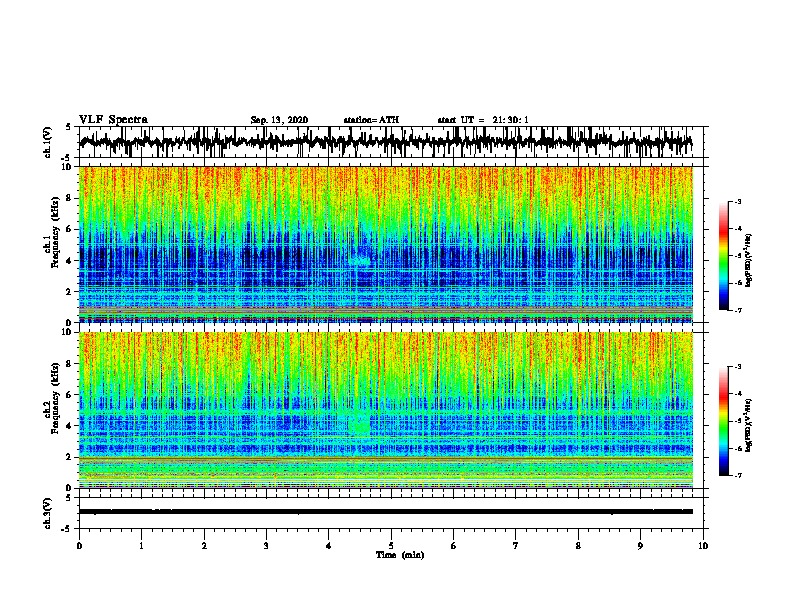The image size is (792, 612).
Task: Click time axis tick label "9"
Action: 640,546
